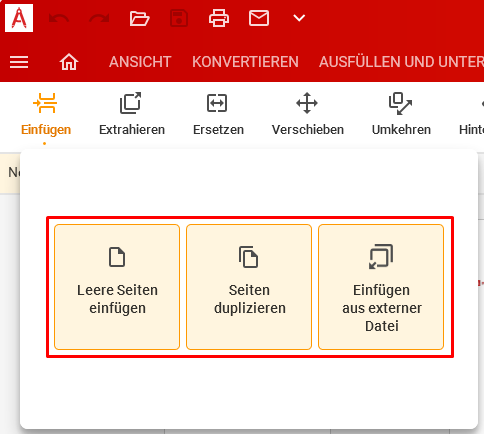Save the document using disk icon

(179, 18)
